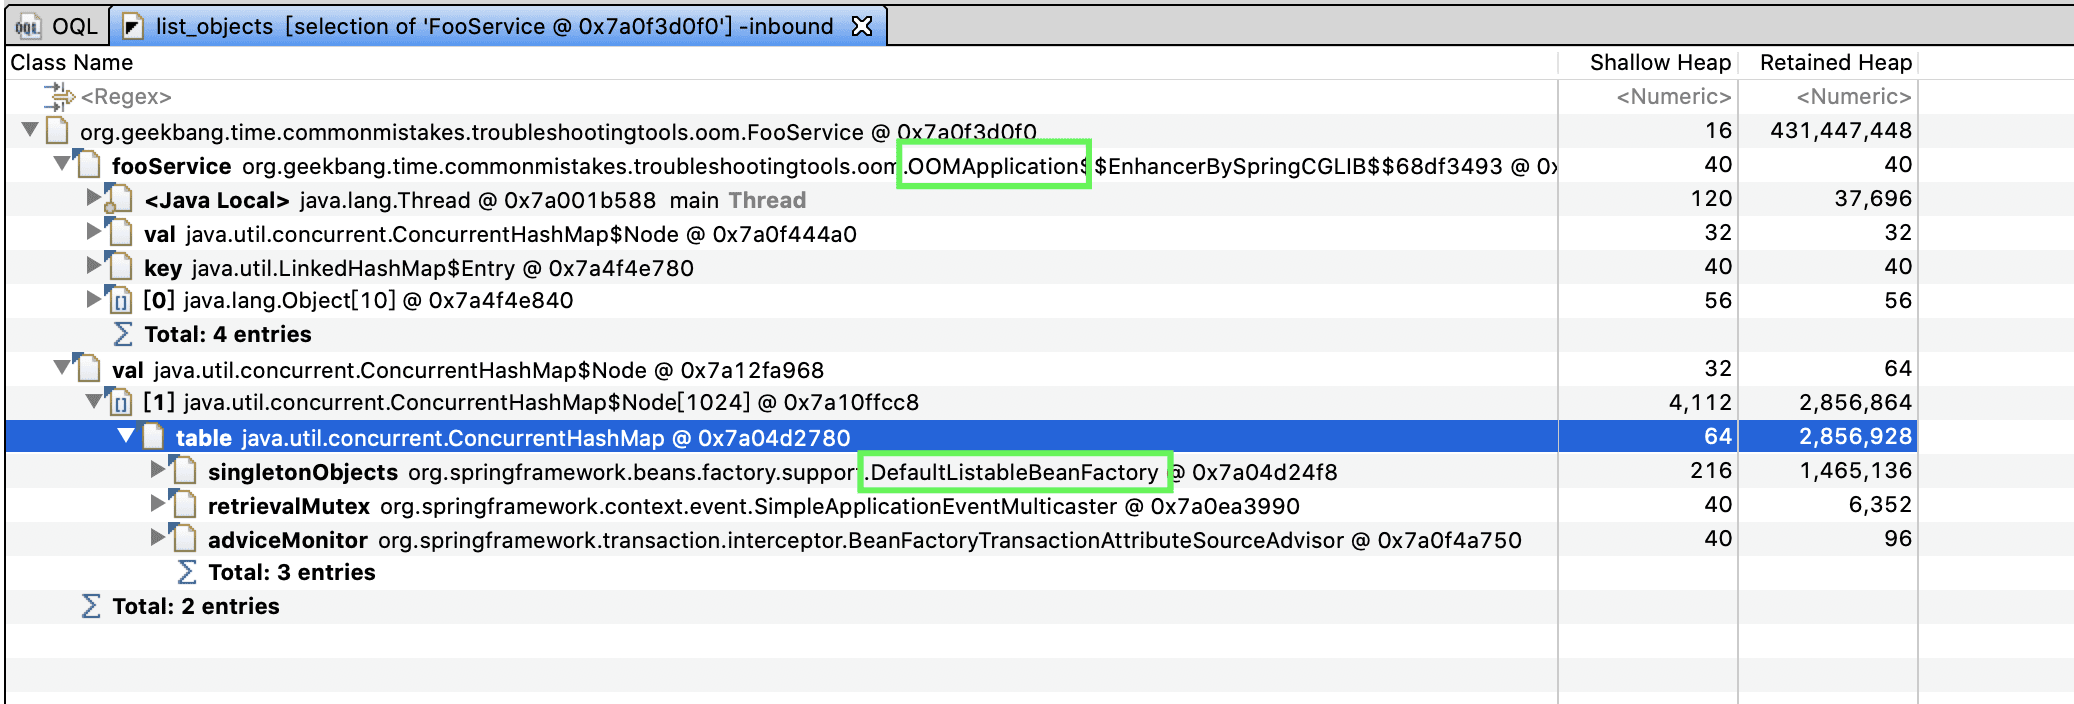Expand the Java Local main Thread node
The image size is (2074, 704).
[x=94, y=198]
